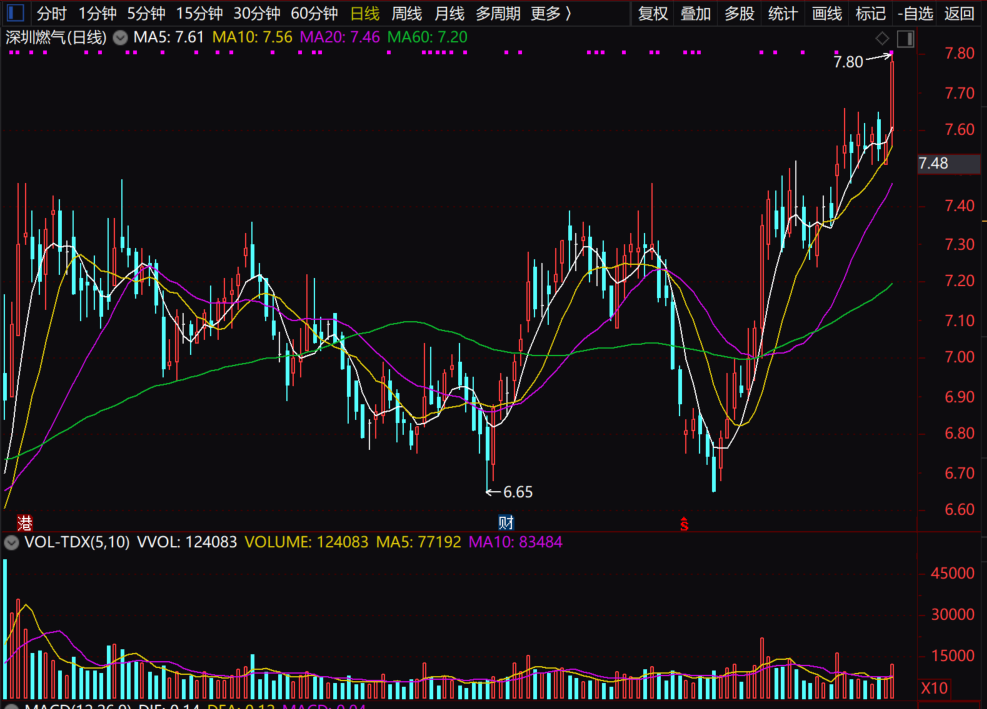Click the diamond icon above the chart

pyautogui.click(x=883, y=38)
